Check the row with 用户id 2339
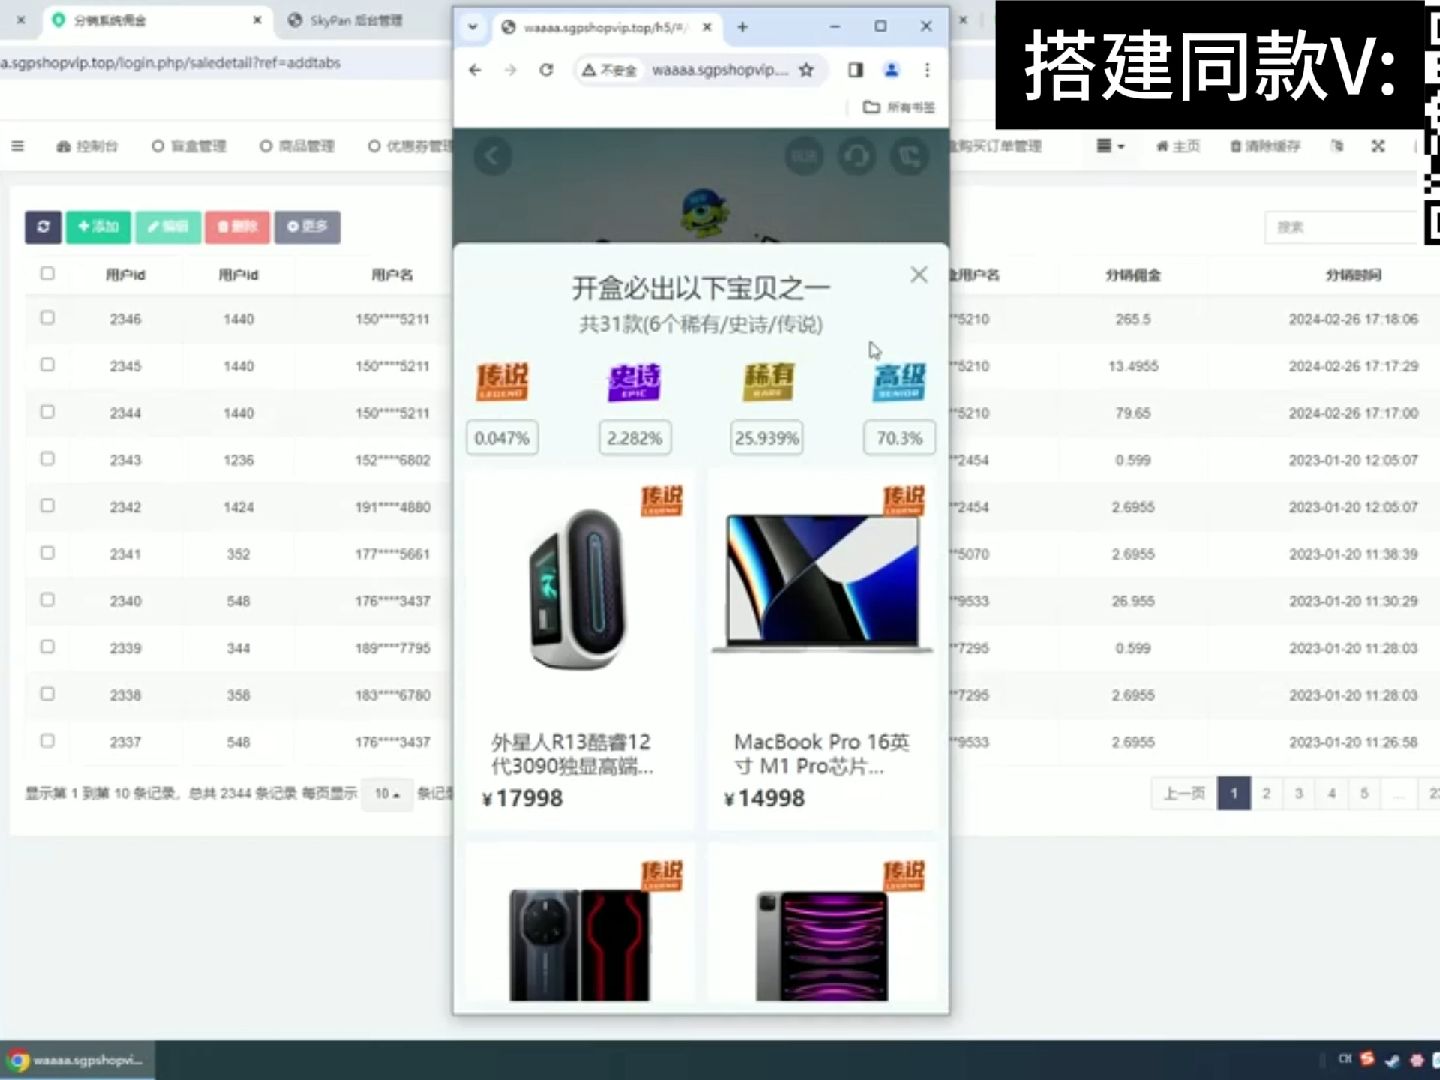This screenshot has width=1440, height=1080. [x=47, y=647]
